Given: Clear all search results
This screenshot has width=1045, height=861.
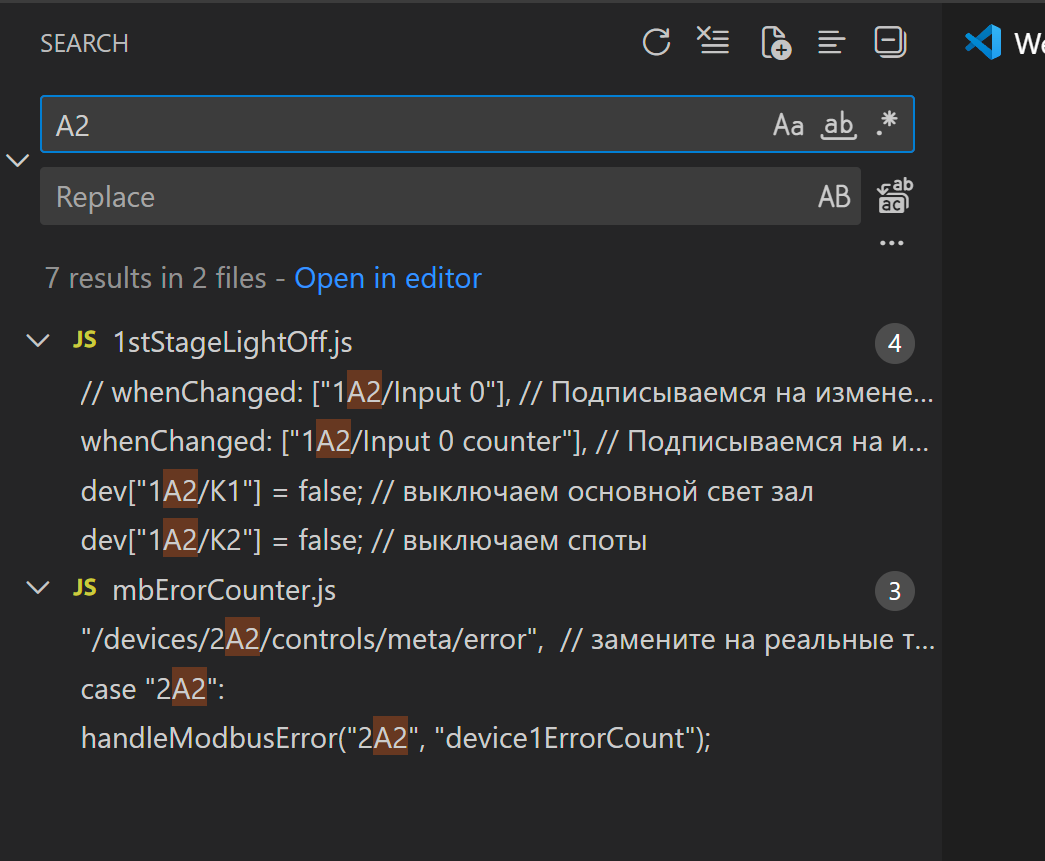Looking at the screenshot, I should pyautogui.click(x=713, y=42).
